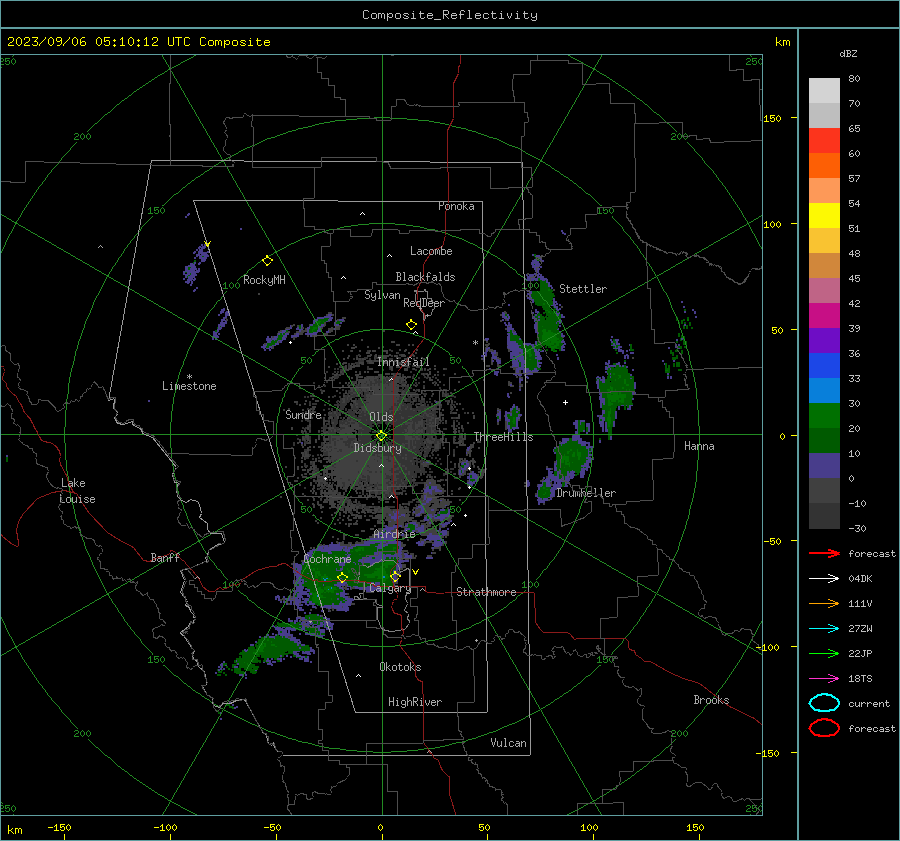The width and height of the screenshot is (900, 841).
Task: Click the Didsbury city label
Action: (x=377, y=448)
